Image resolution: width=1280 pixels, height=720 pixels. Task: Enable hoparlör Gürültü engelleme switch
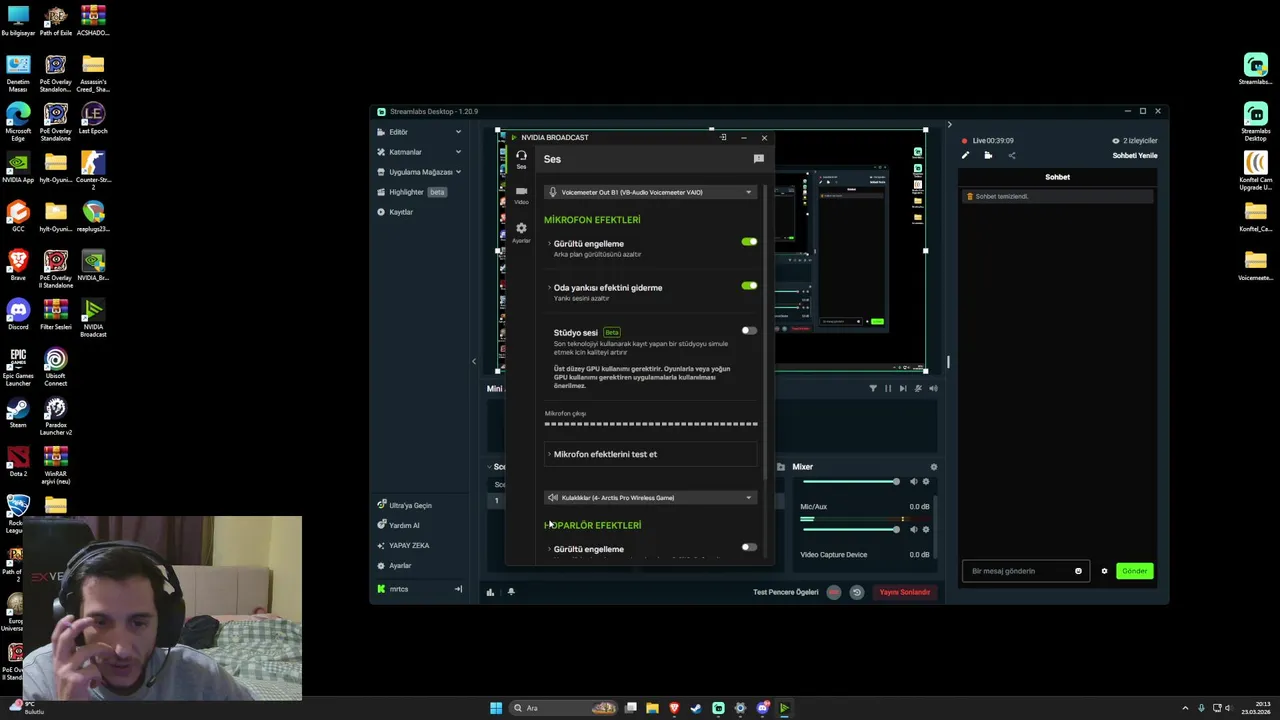tap(749, 547)
